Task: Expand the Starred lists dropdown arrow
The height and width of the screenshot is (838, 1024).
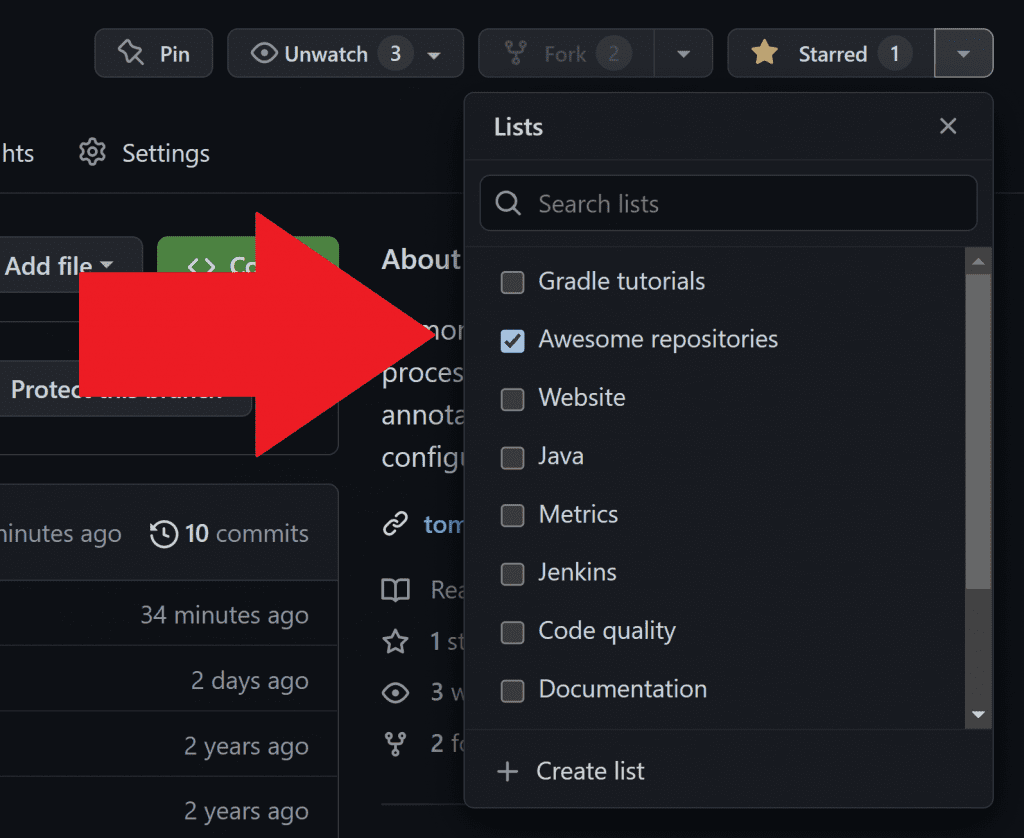Action: [963, 54]
